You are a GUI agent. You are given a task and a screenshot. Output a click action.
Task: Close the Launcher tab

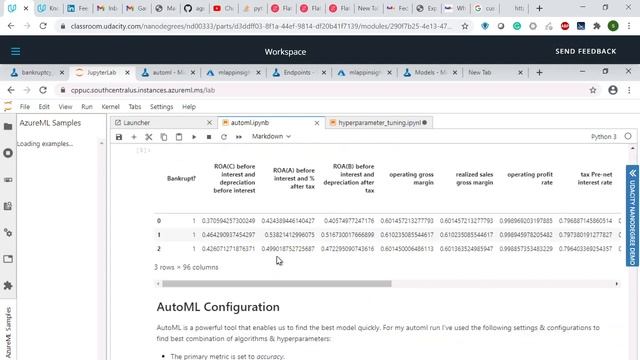tap(209, 122)
